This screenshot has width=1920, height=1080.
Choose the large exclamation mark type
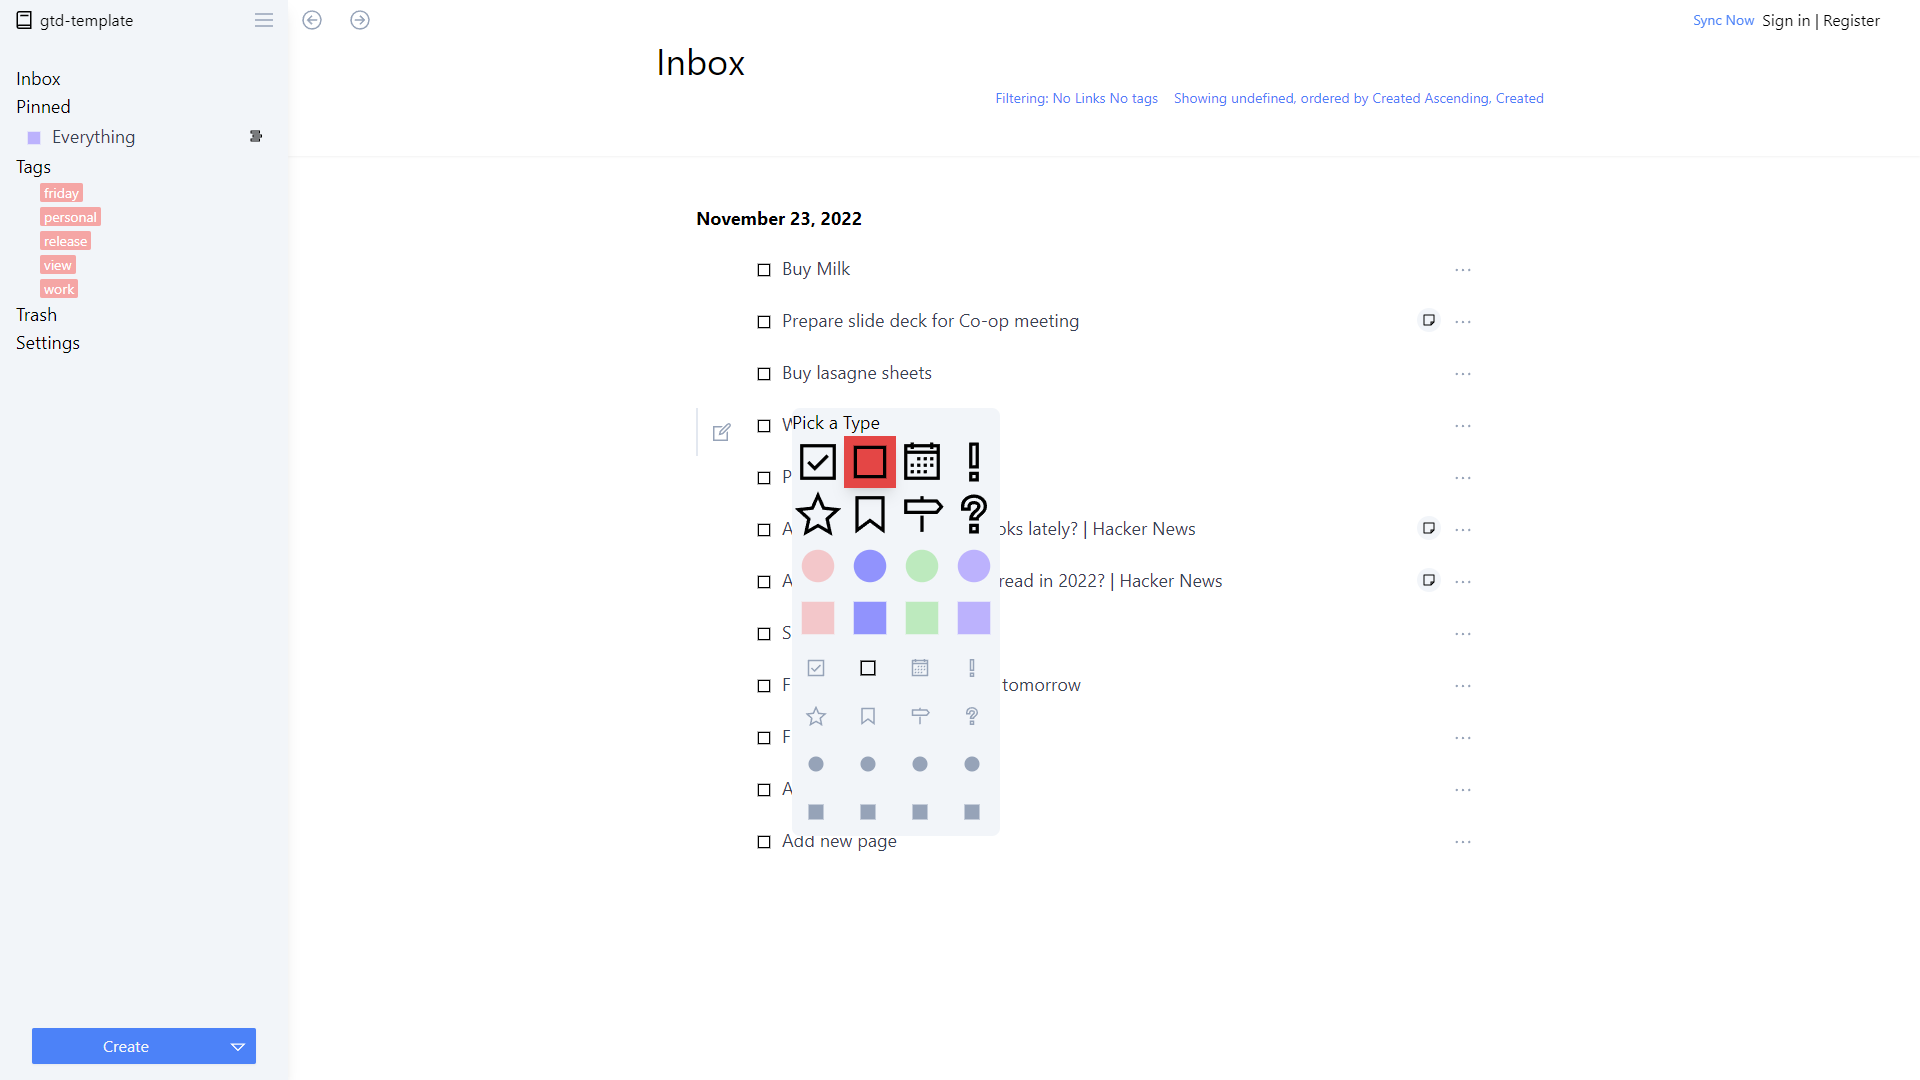tap(973, 462)
